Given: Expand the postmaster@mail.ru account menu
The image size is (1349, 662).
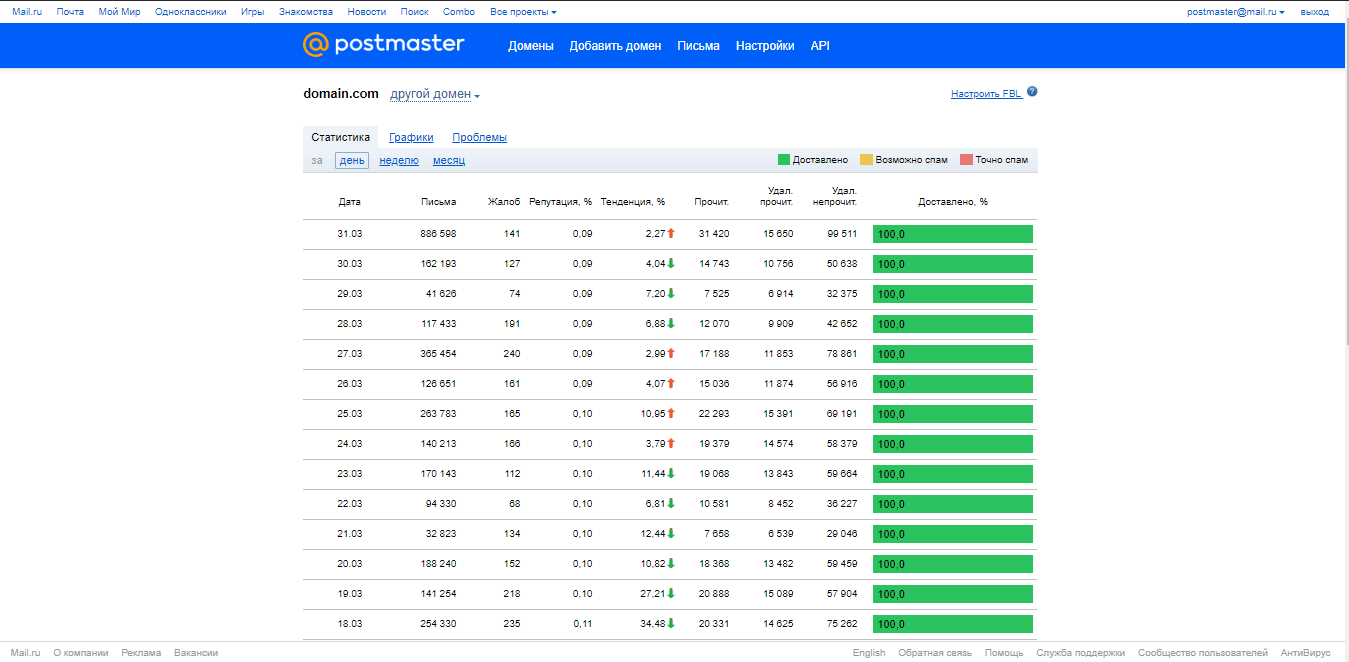Looking at the screenshot, I should [1235, 12].
